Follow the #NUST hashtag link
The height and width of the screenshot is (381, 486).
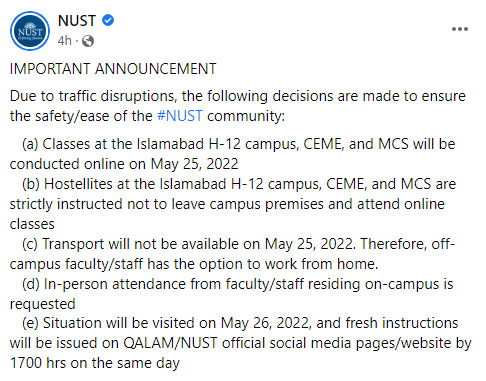pyautogui.click(x=179, y=116)
